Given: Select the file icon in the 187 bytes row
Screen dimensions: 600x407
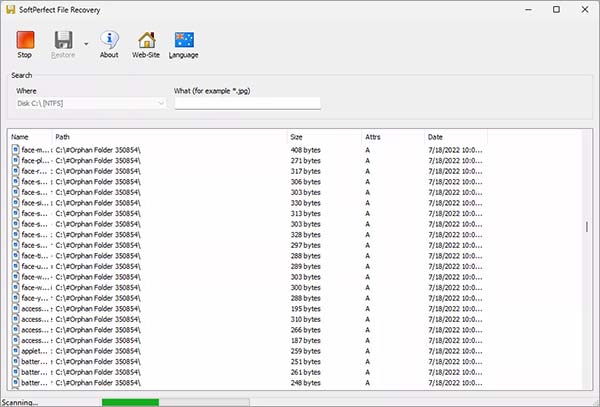Looking at the screenshot, I should point(16,340).
